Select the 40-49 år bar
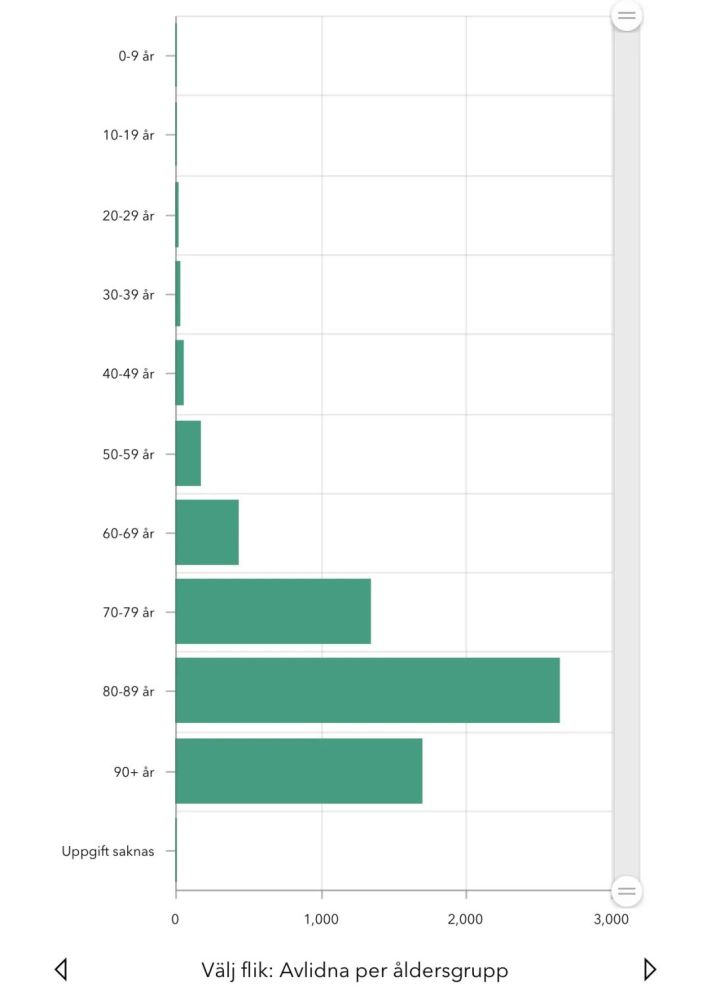Screen dimensions: 711x1000 tap(180, 373)
